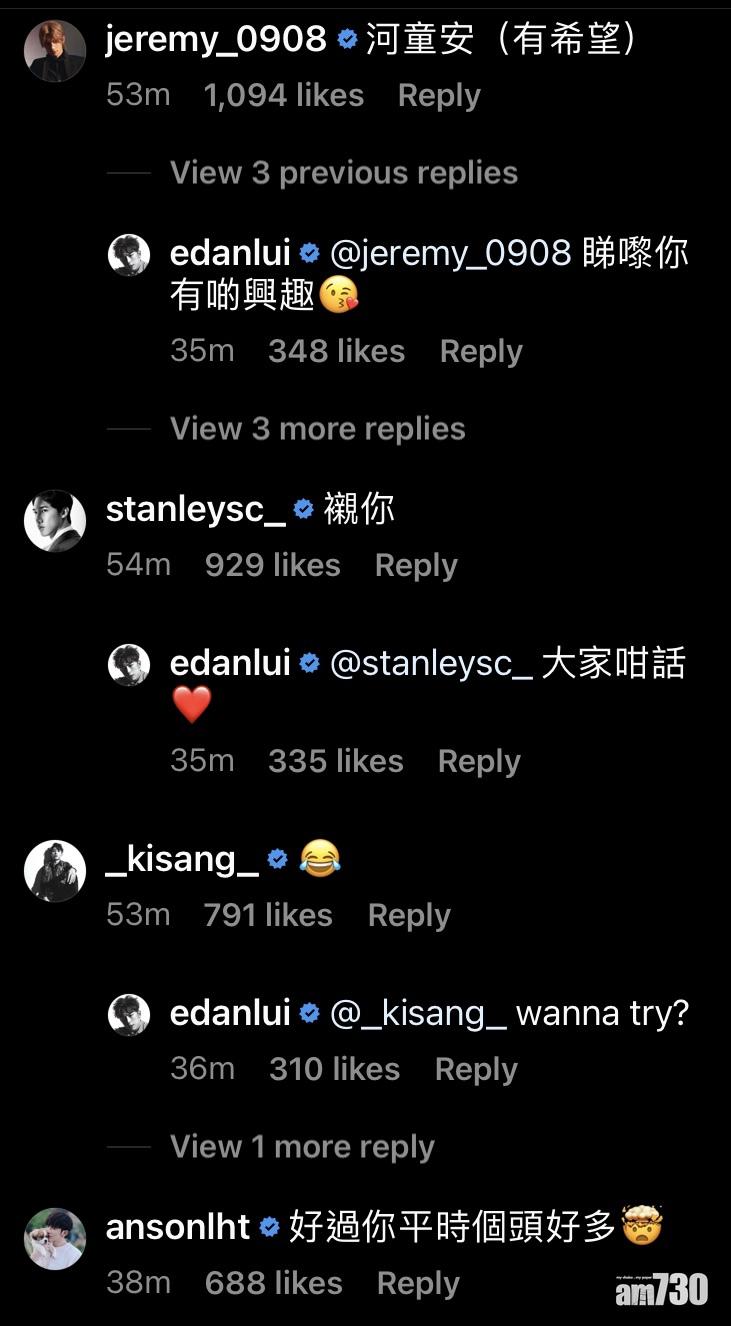Screen dimensions: 731x1326
Task: Open jeremy_0908's profile picture
Action: [54, 51]
